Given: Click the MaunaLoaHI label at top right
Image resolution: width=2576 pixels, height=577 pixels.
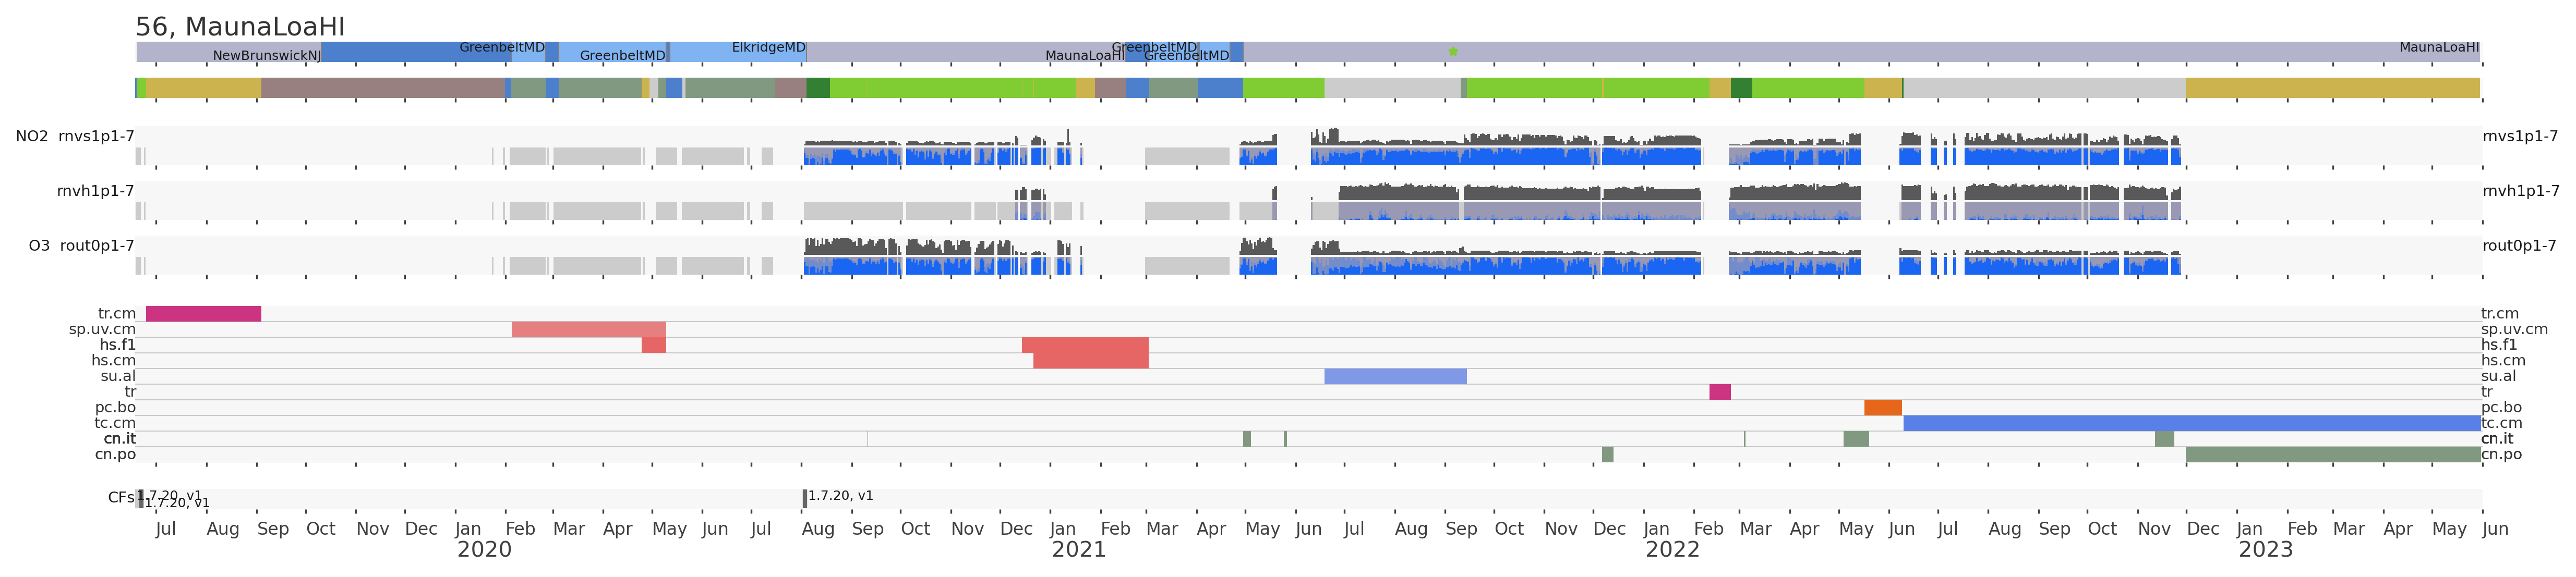Looking at the screenshot, I should [2438, 48].
